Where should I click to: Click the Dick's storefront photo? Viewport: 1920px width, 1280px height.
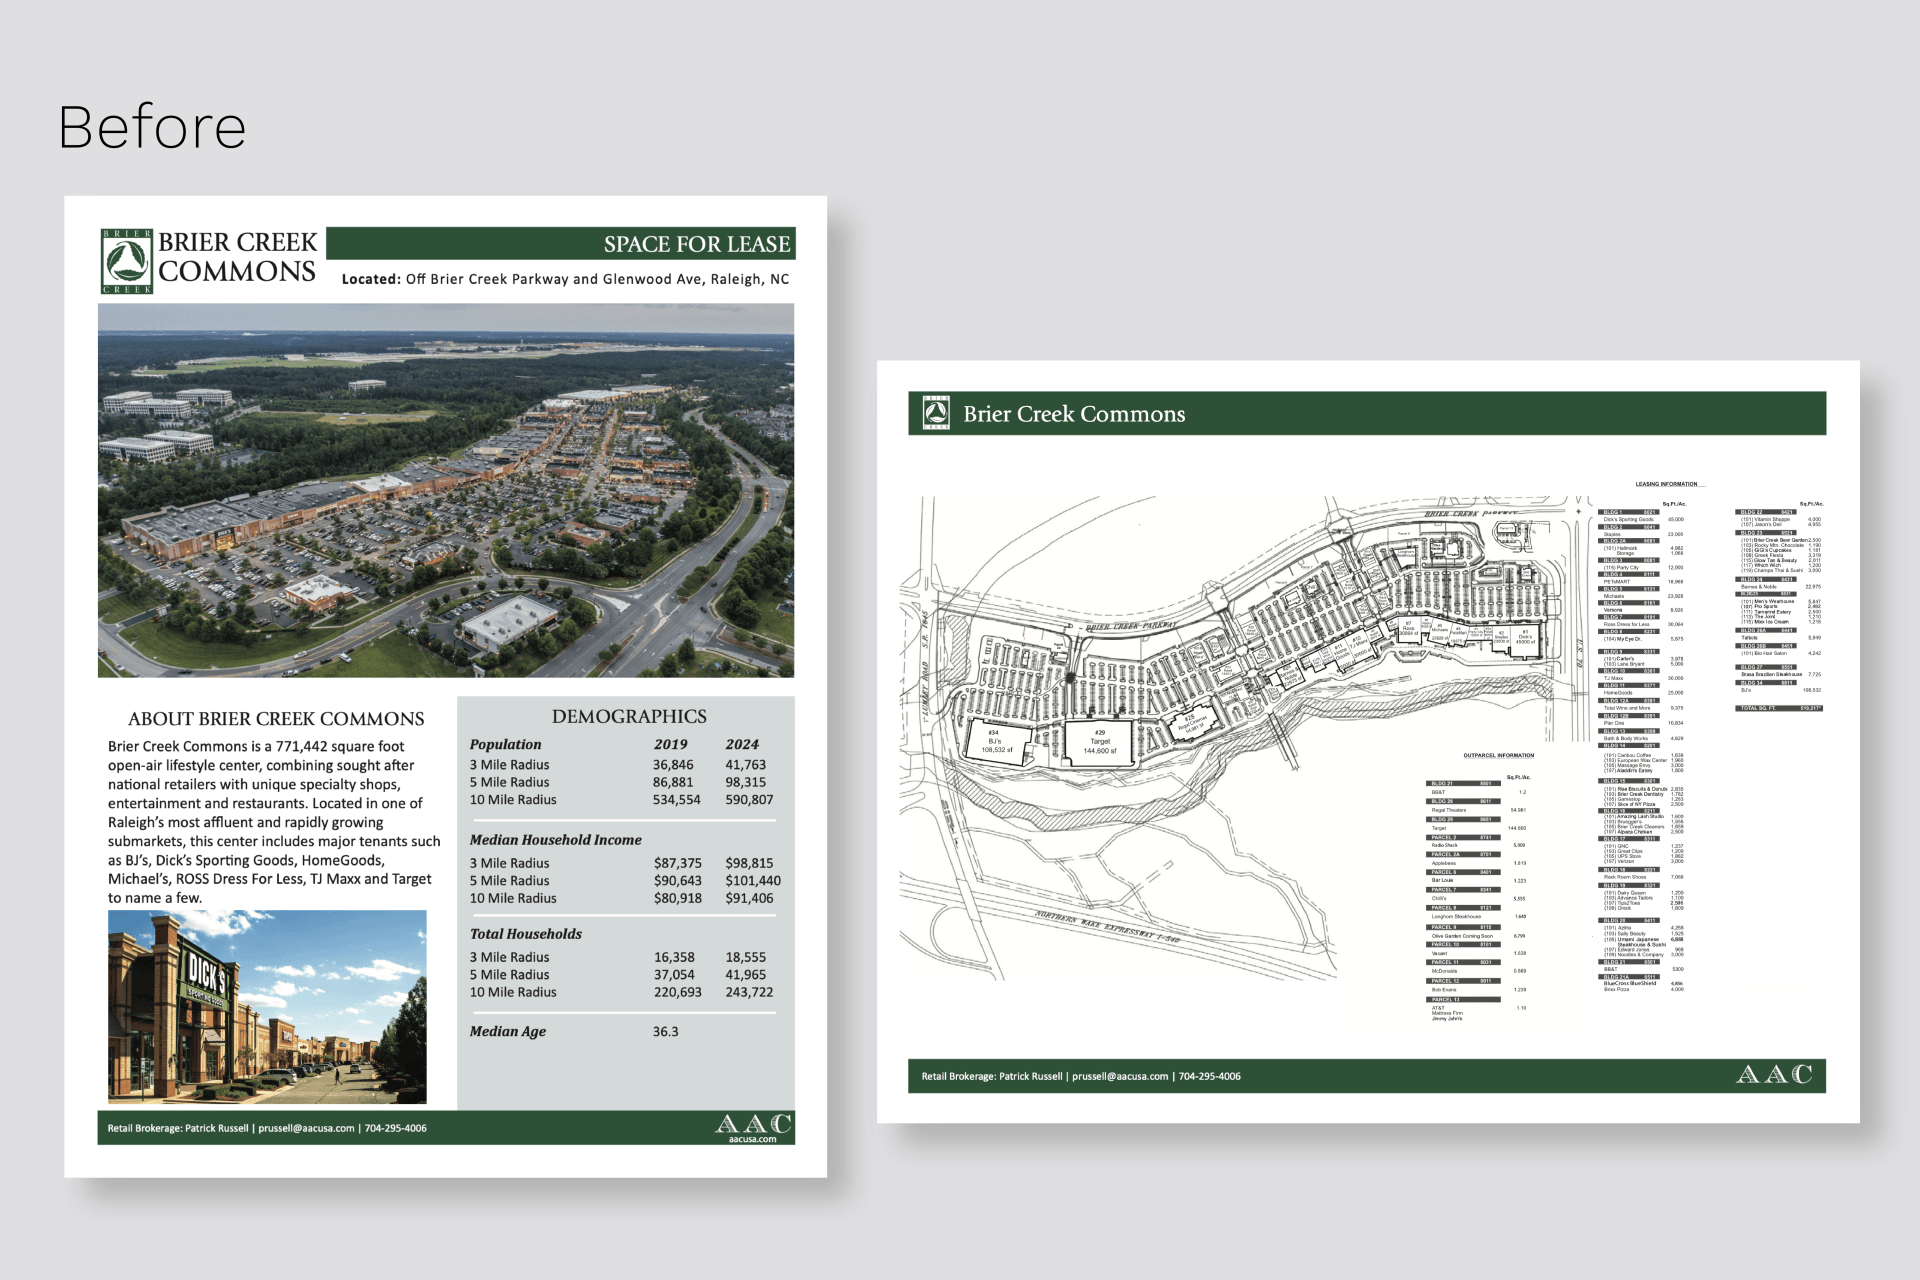click(x=267, y=1006)
